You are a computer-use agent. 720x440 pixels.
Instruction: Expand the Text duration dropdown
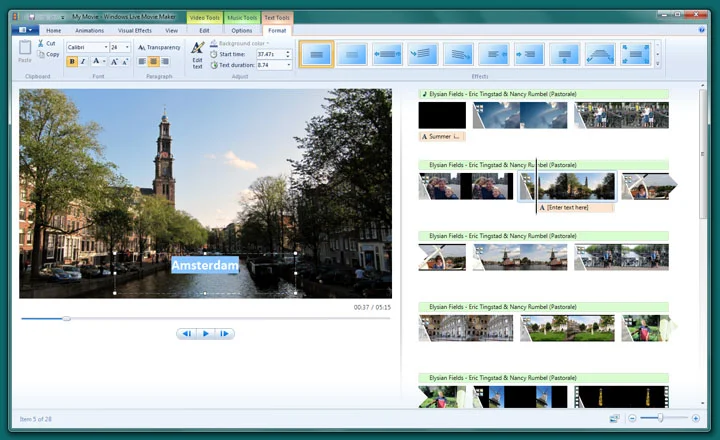[x=288, y=65]
